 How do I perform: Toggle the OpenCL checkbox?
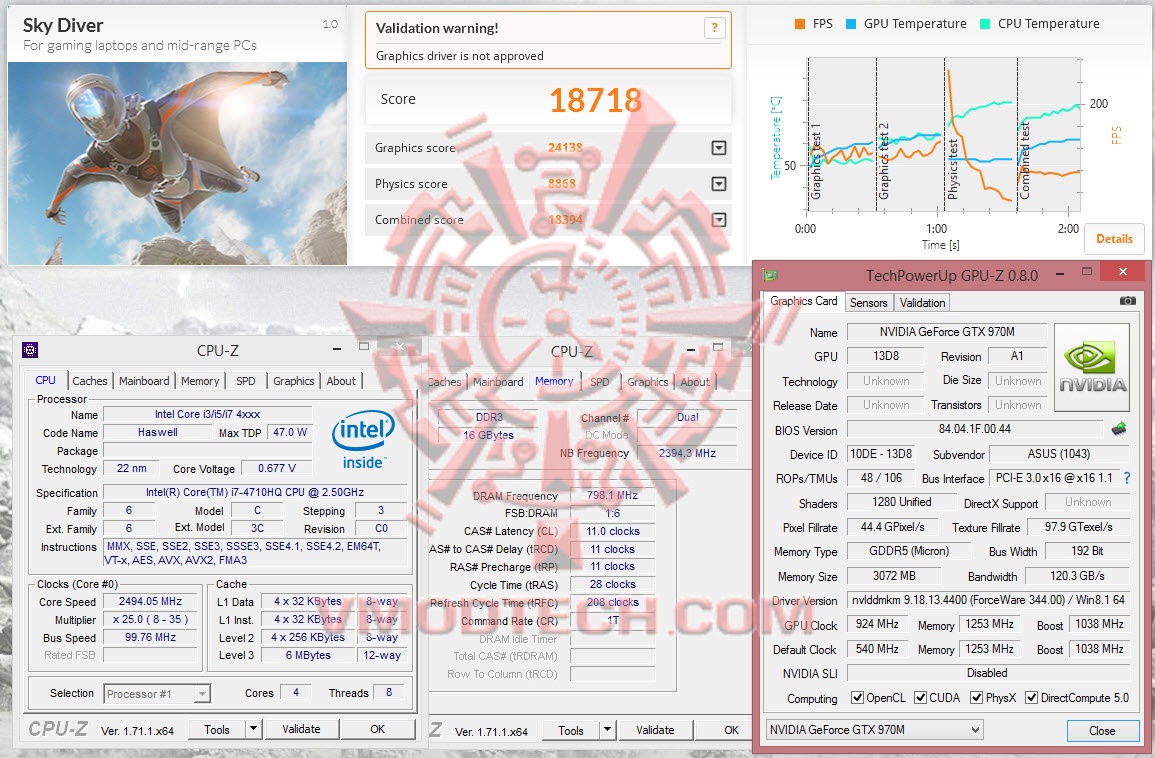tap(857, 698)
